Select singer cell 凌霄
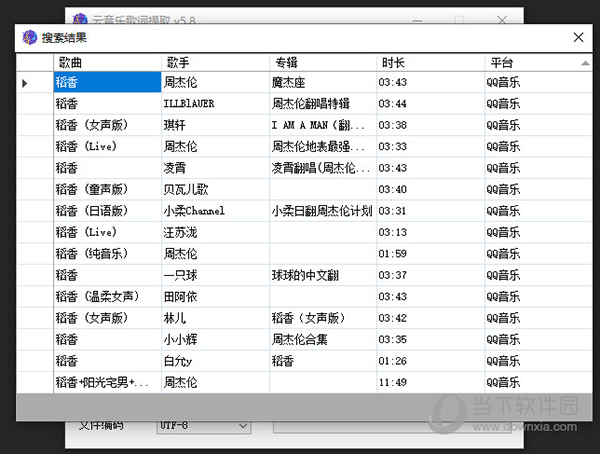 215,168
